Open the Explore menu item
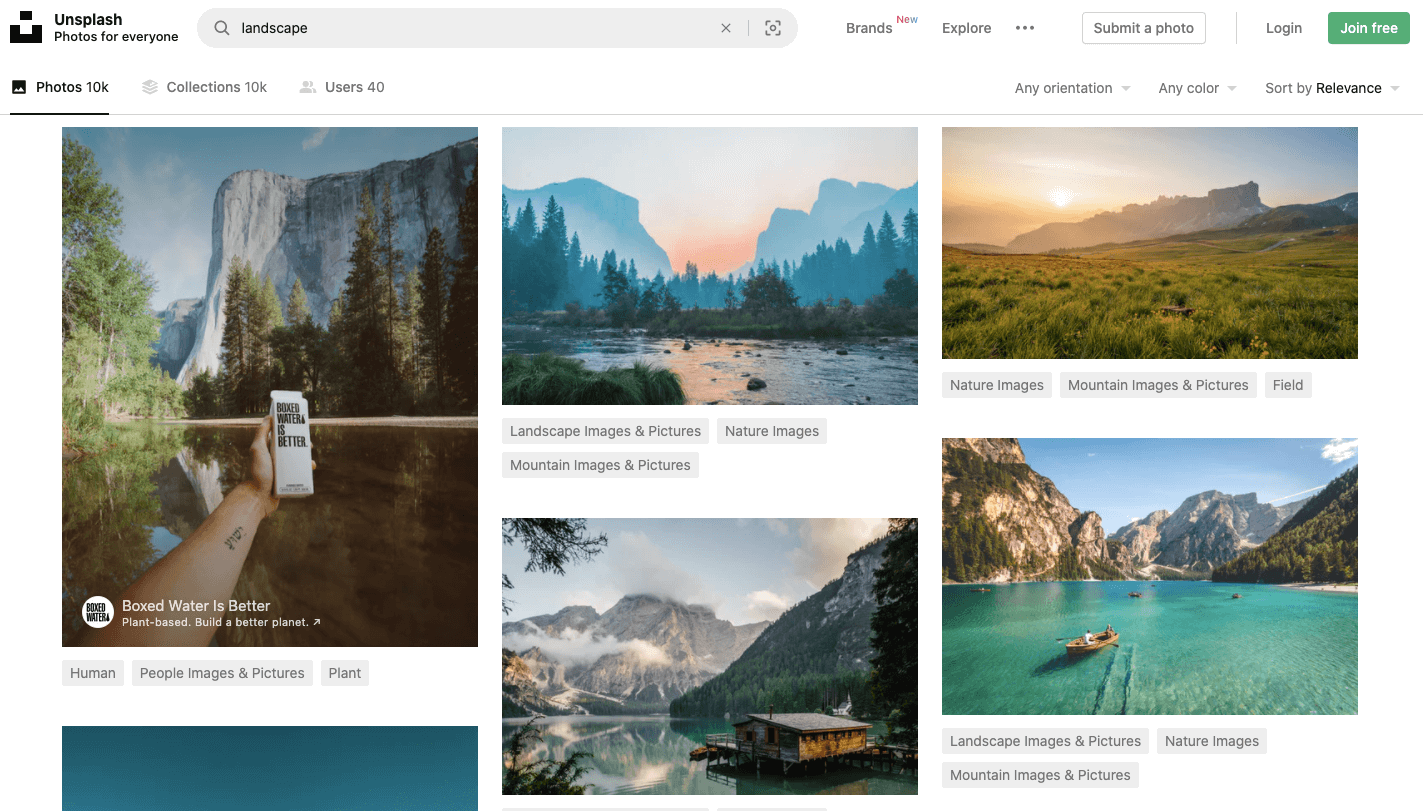 point(967,28)
